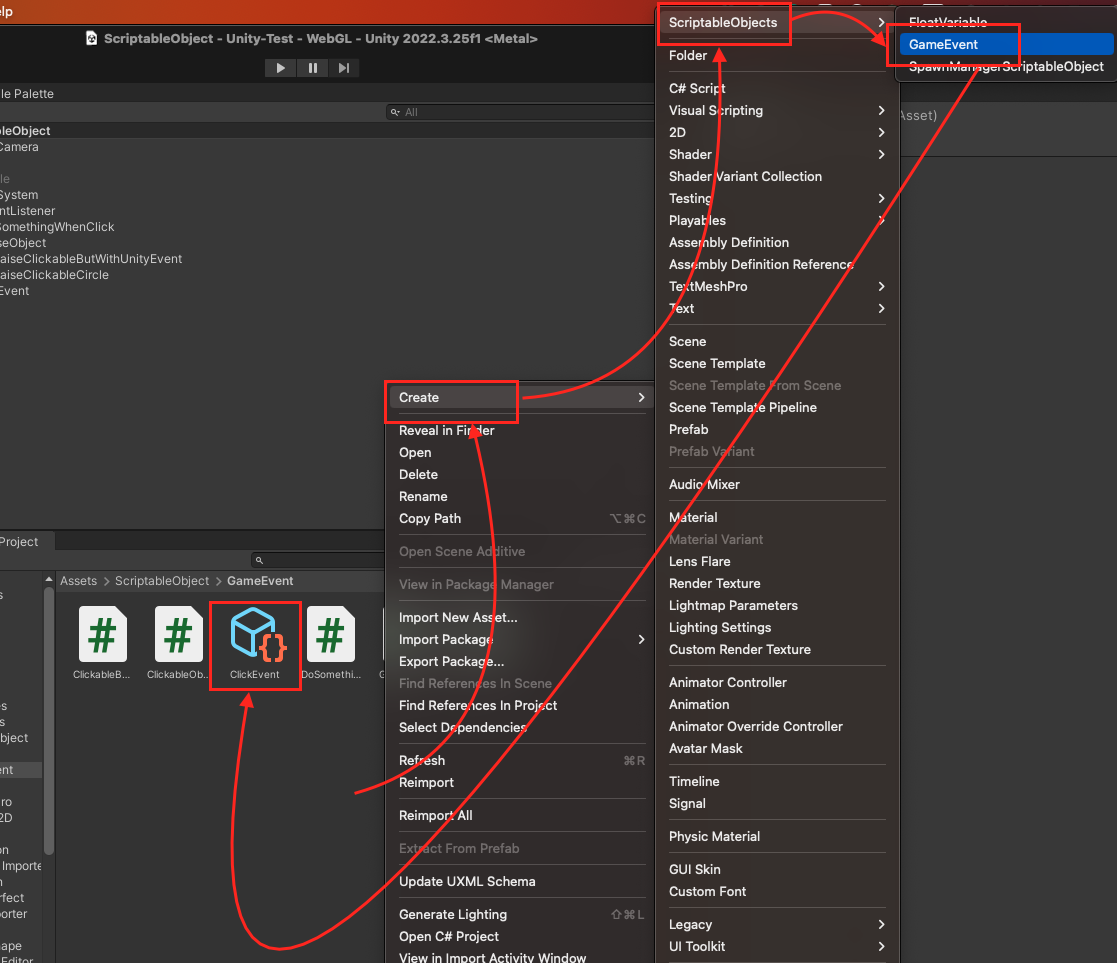Click Export Package...
Screen dimensions: 1117x963
[521, 662]
